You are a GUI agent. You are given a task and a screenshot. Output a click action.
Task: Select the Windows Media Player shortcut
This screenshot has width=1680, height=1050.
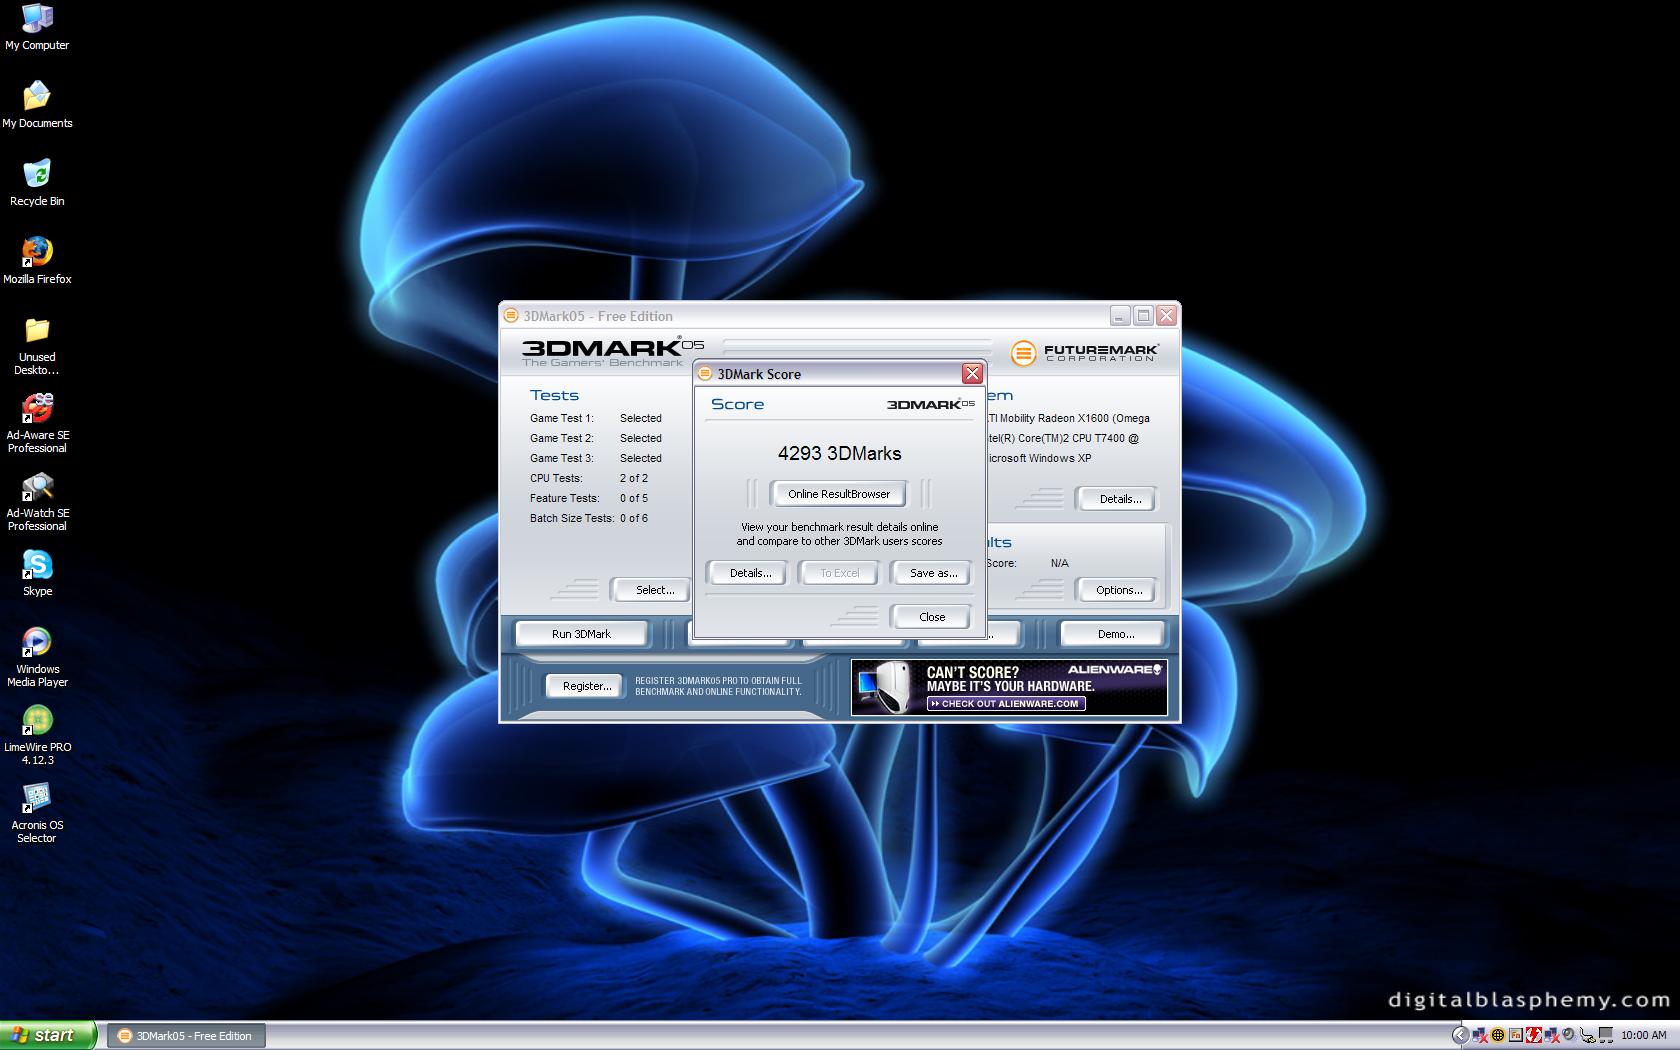(x=37, y=658)
